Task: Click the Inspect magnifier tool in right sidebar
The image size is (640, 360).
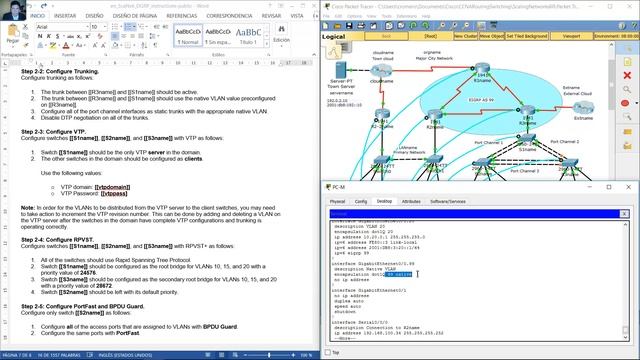Action: 627,89
